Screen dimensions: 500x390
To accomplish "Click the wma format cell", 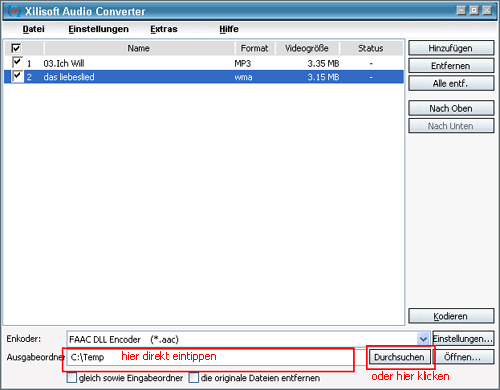I will pyautogui.click(x=243, y=77).
